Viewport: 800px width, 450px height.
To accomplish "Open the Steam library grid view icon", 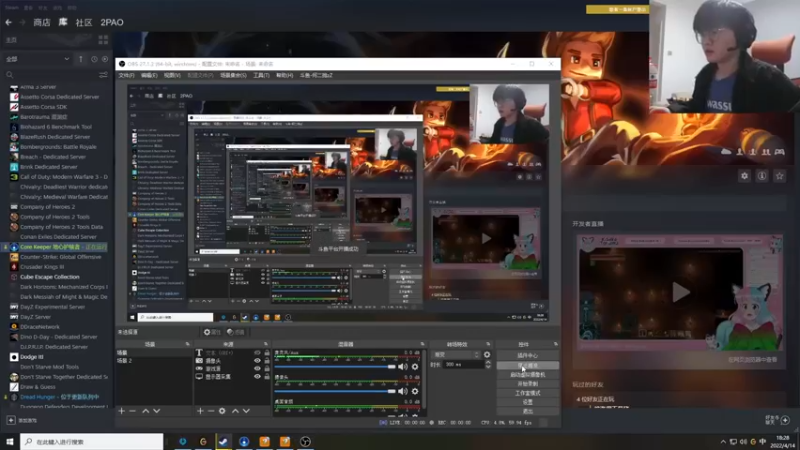I will click(101, 41).
